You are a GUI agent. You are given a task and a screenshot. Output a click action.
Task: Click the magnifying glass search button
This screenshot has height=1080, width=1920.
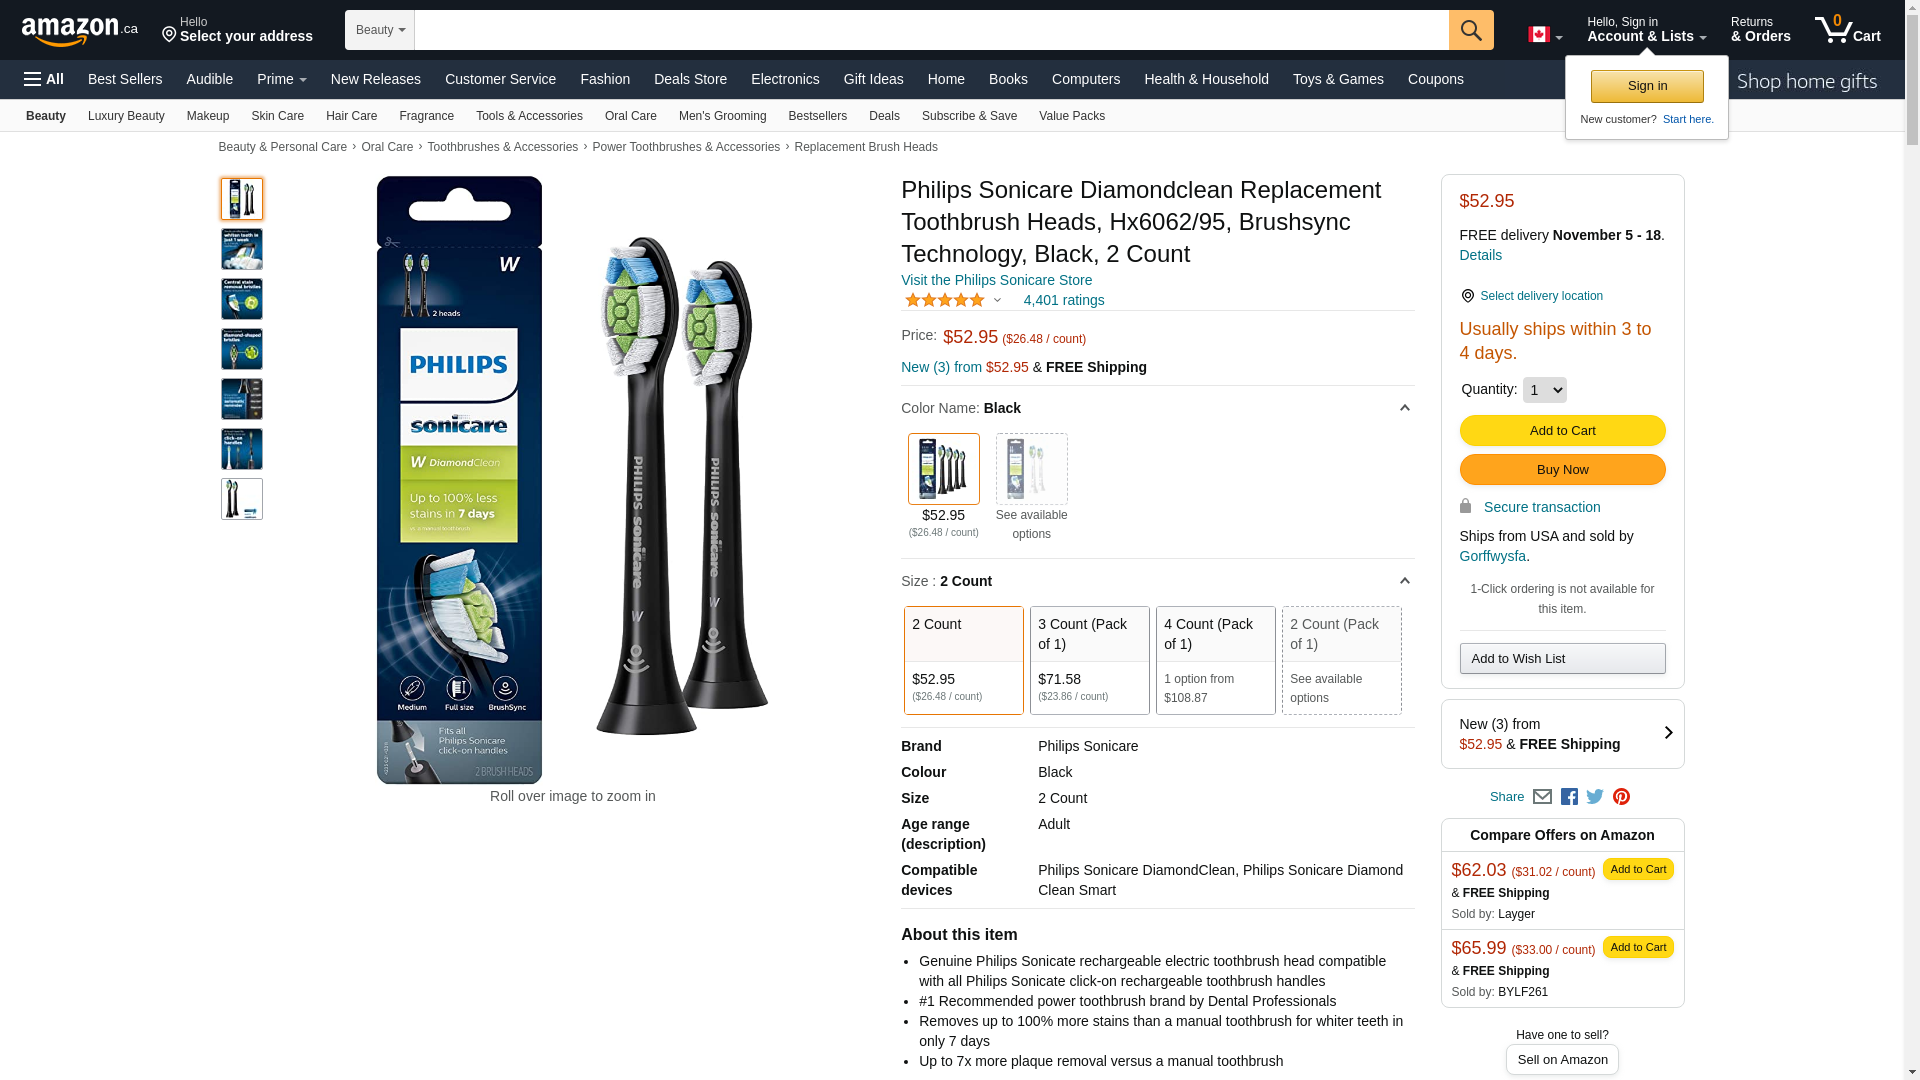[1471, 30]
